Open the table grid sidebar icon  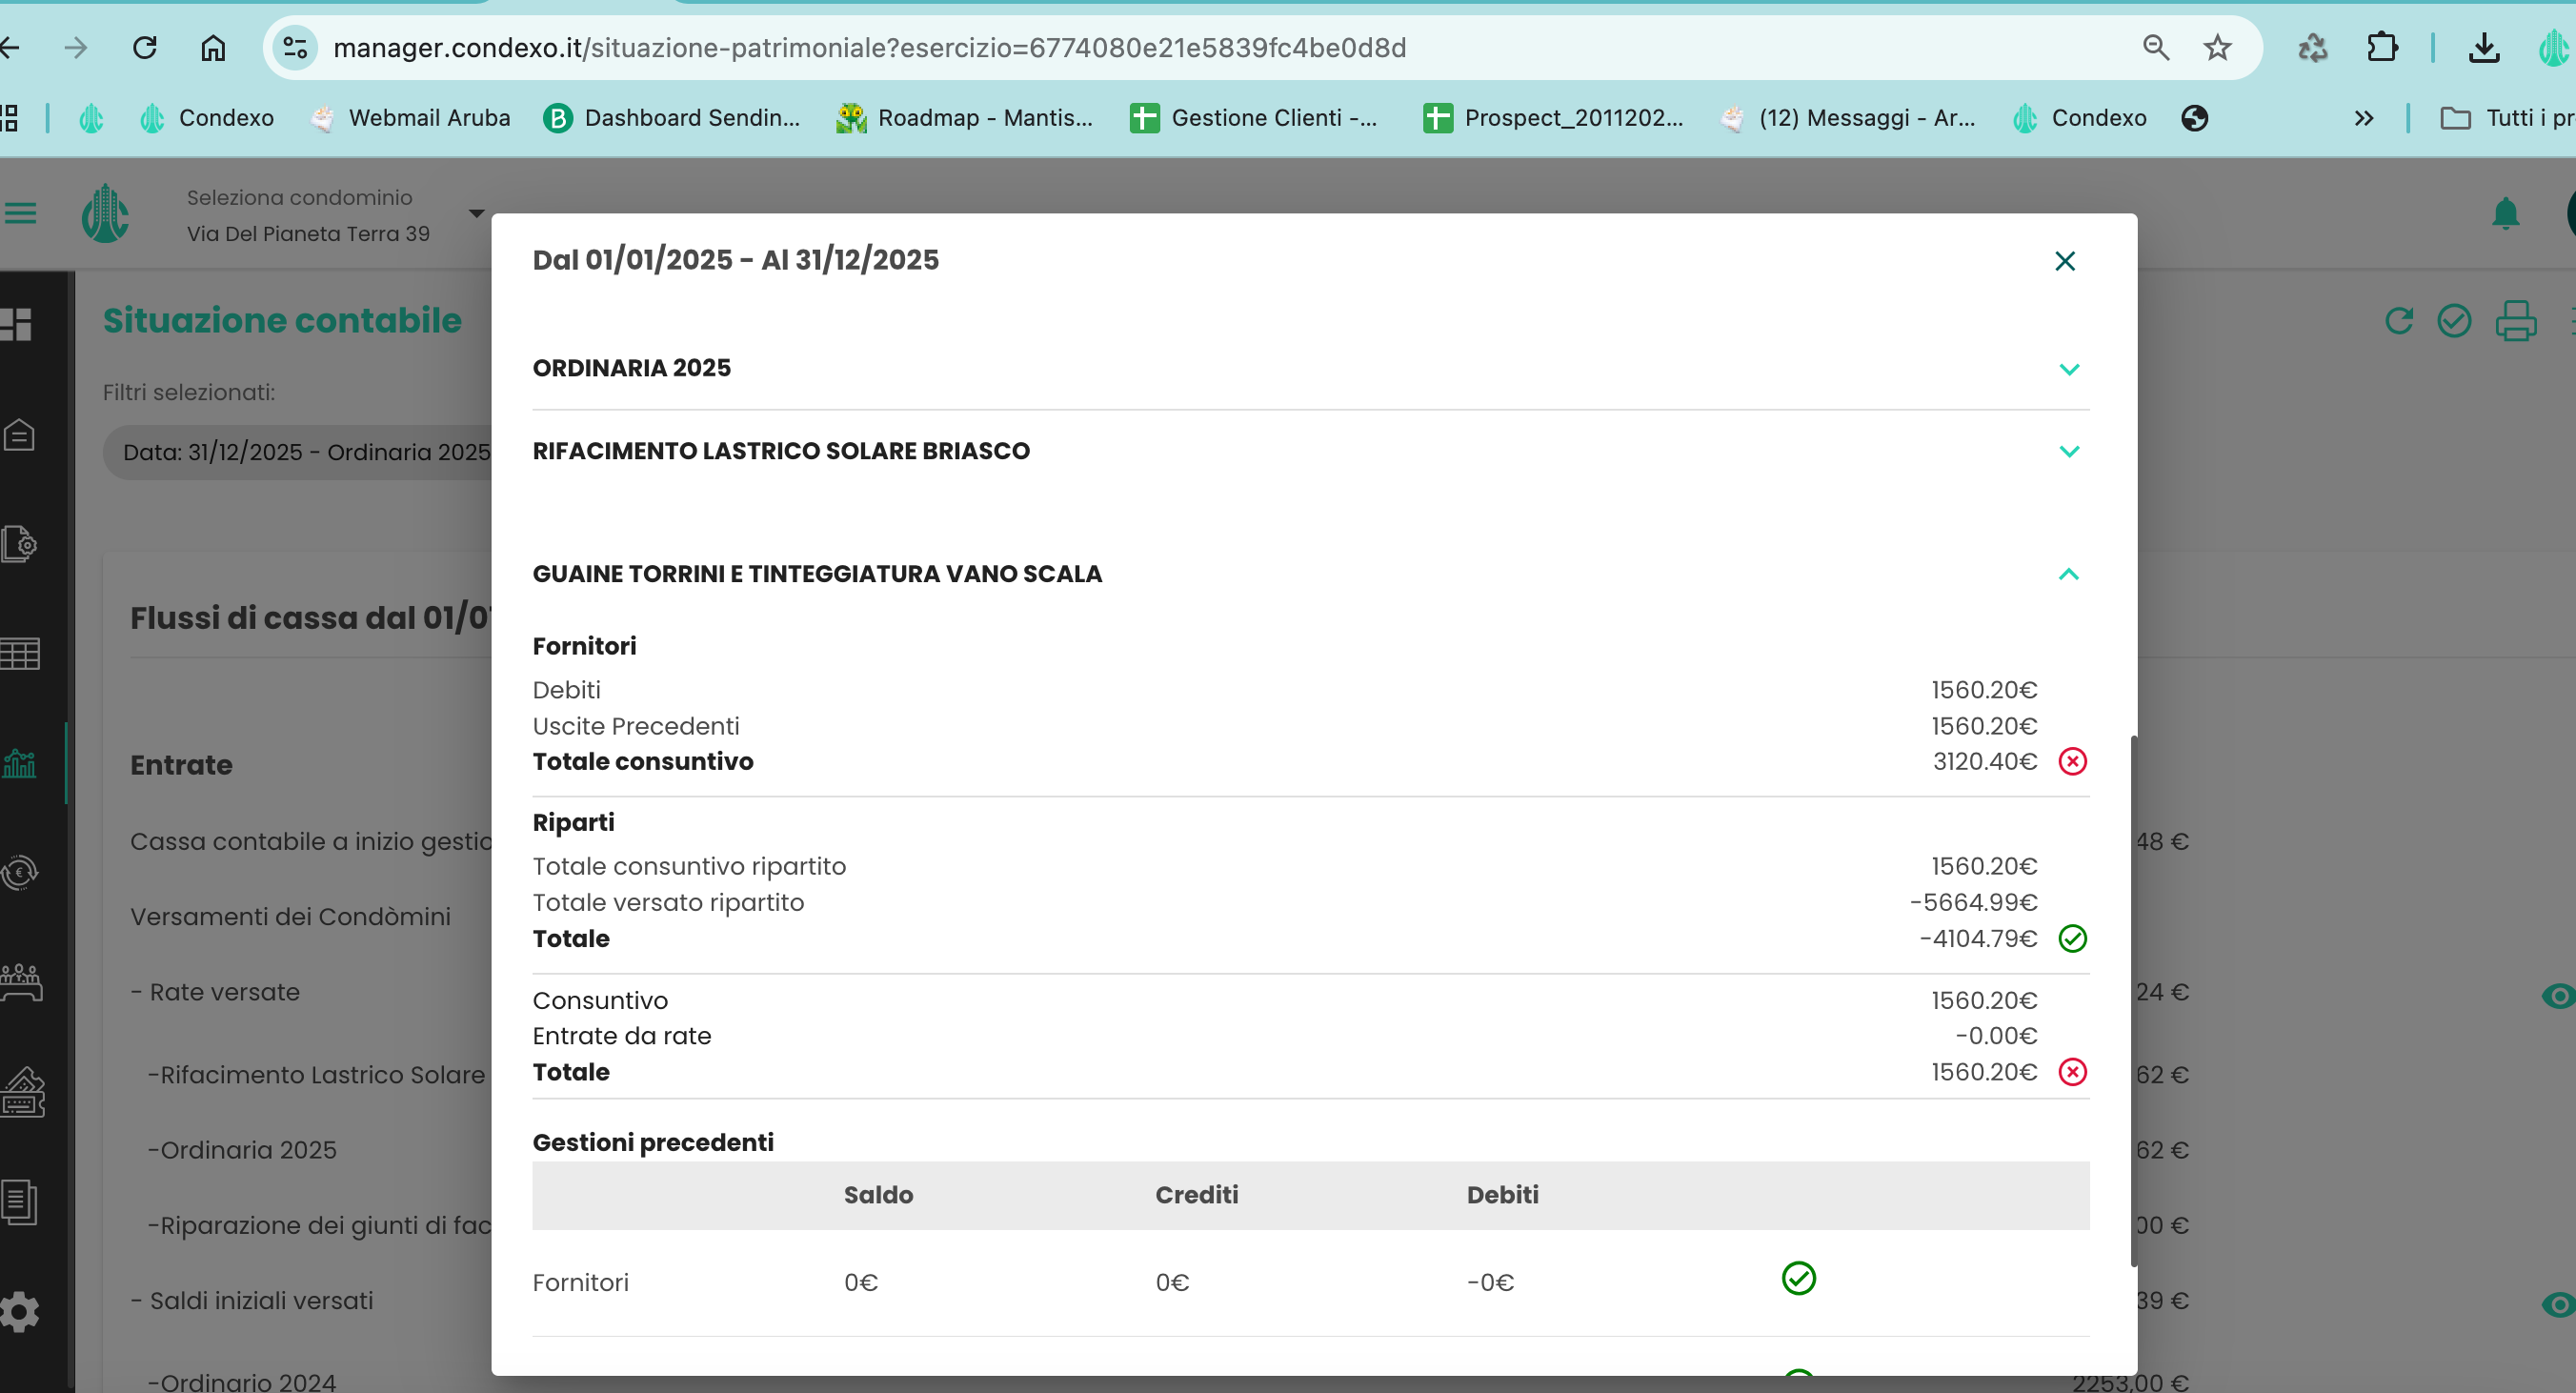point(20,654)
